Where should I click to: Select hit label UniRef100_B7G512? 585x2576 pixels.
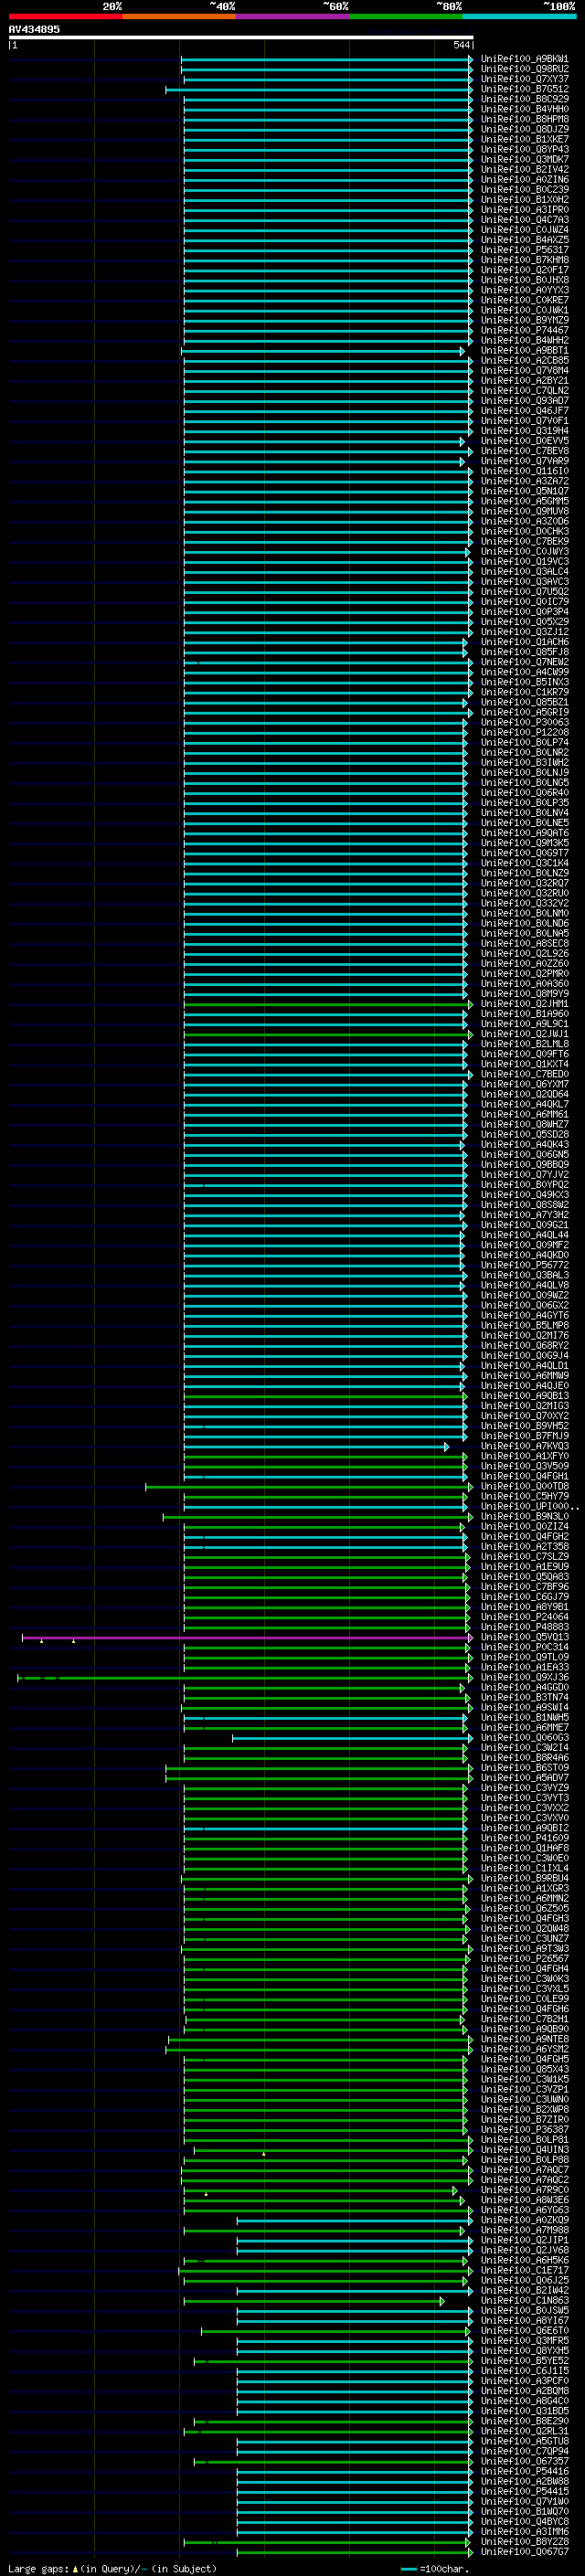525,89
